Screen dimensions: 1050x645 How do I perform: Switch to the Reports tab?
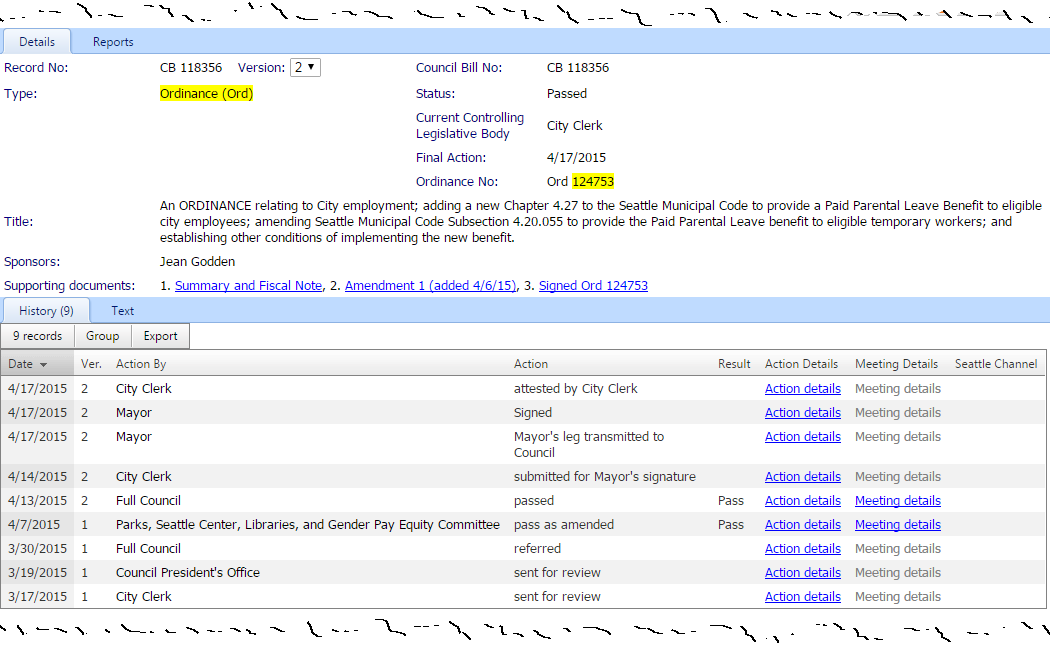pyautogui.click(x=113, y=42)
